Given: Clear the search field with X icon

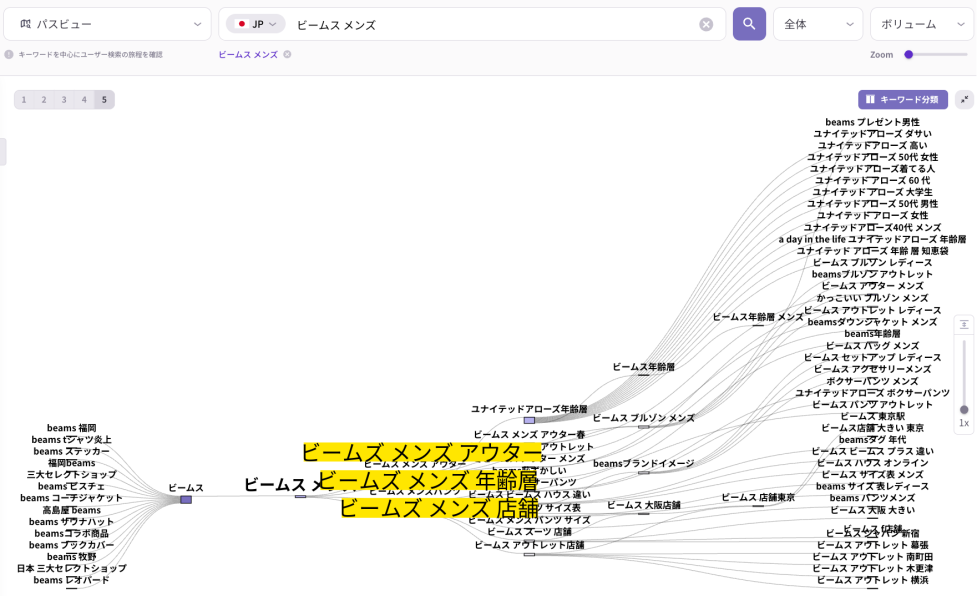Looking at the screenshot, I should [x=706, y=24].
